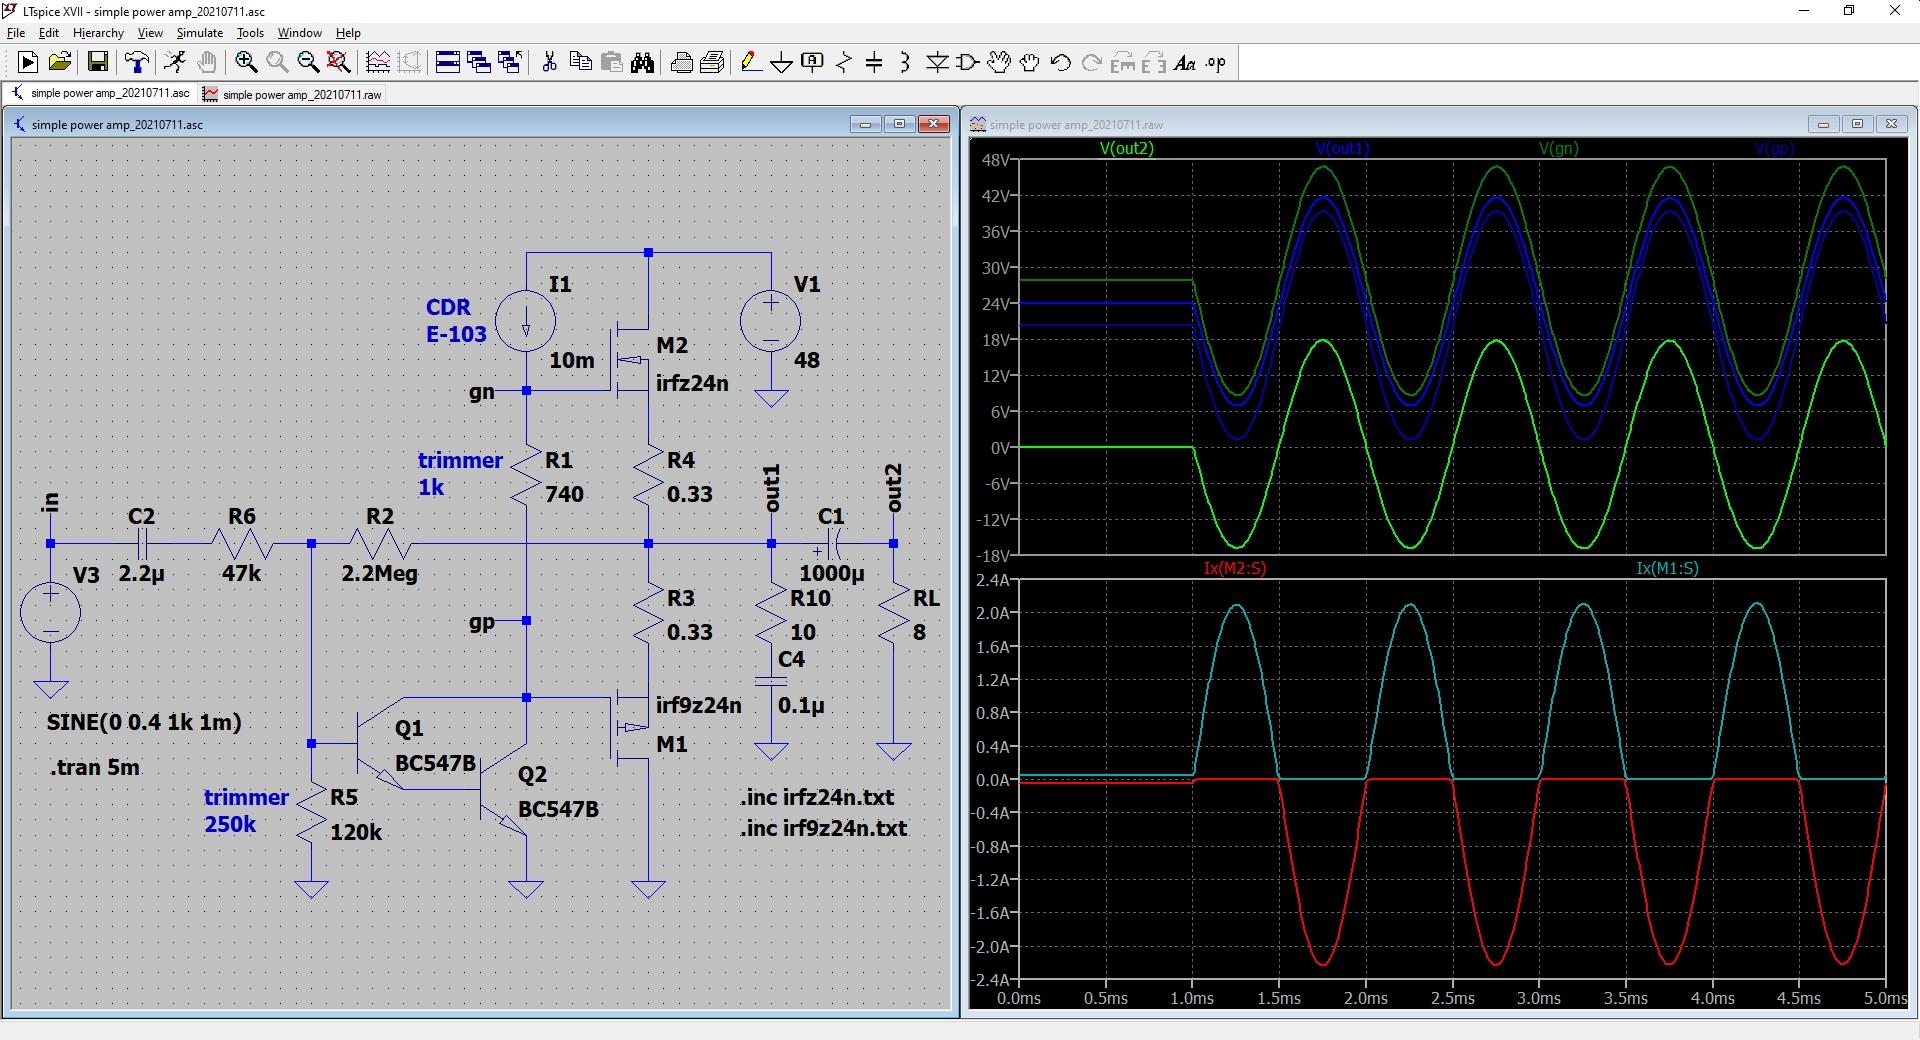Click the BC547B label of Q2

(558, 809)
